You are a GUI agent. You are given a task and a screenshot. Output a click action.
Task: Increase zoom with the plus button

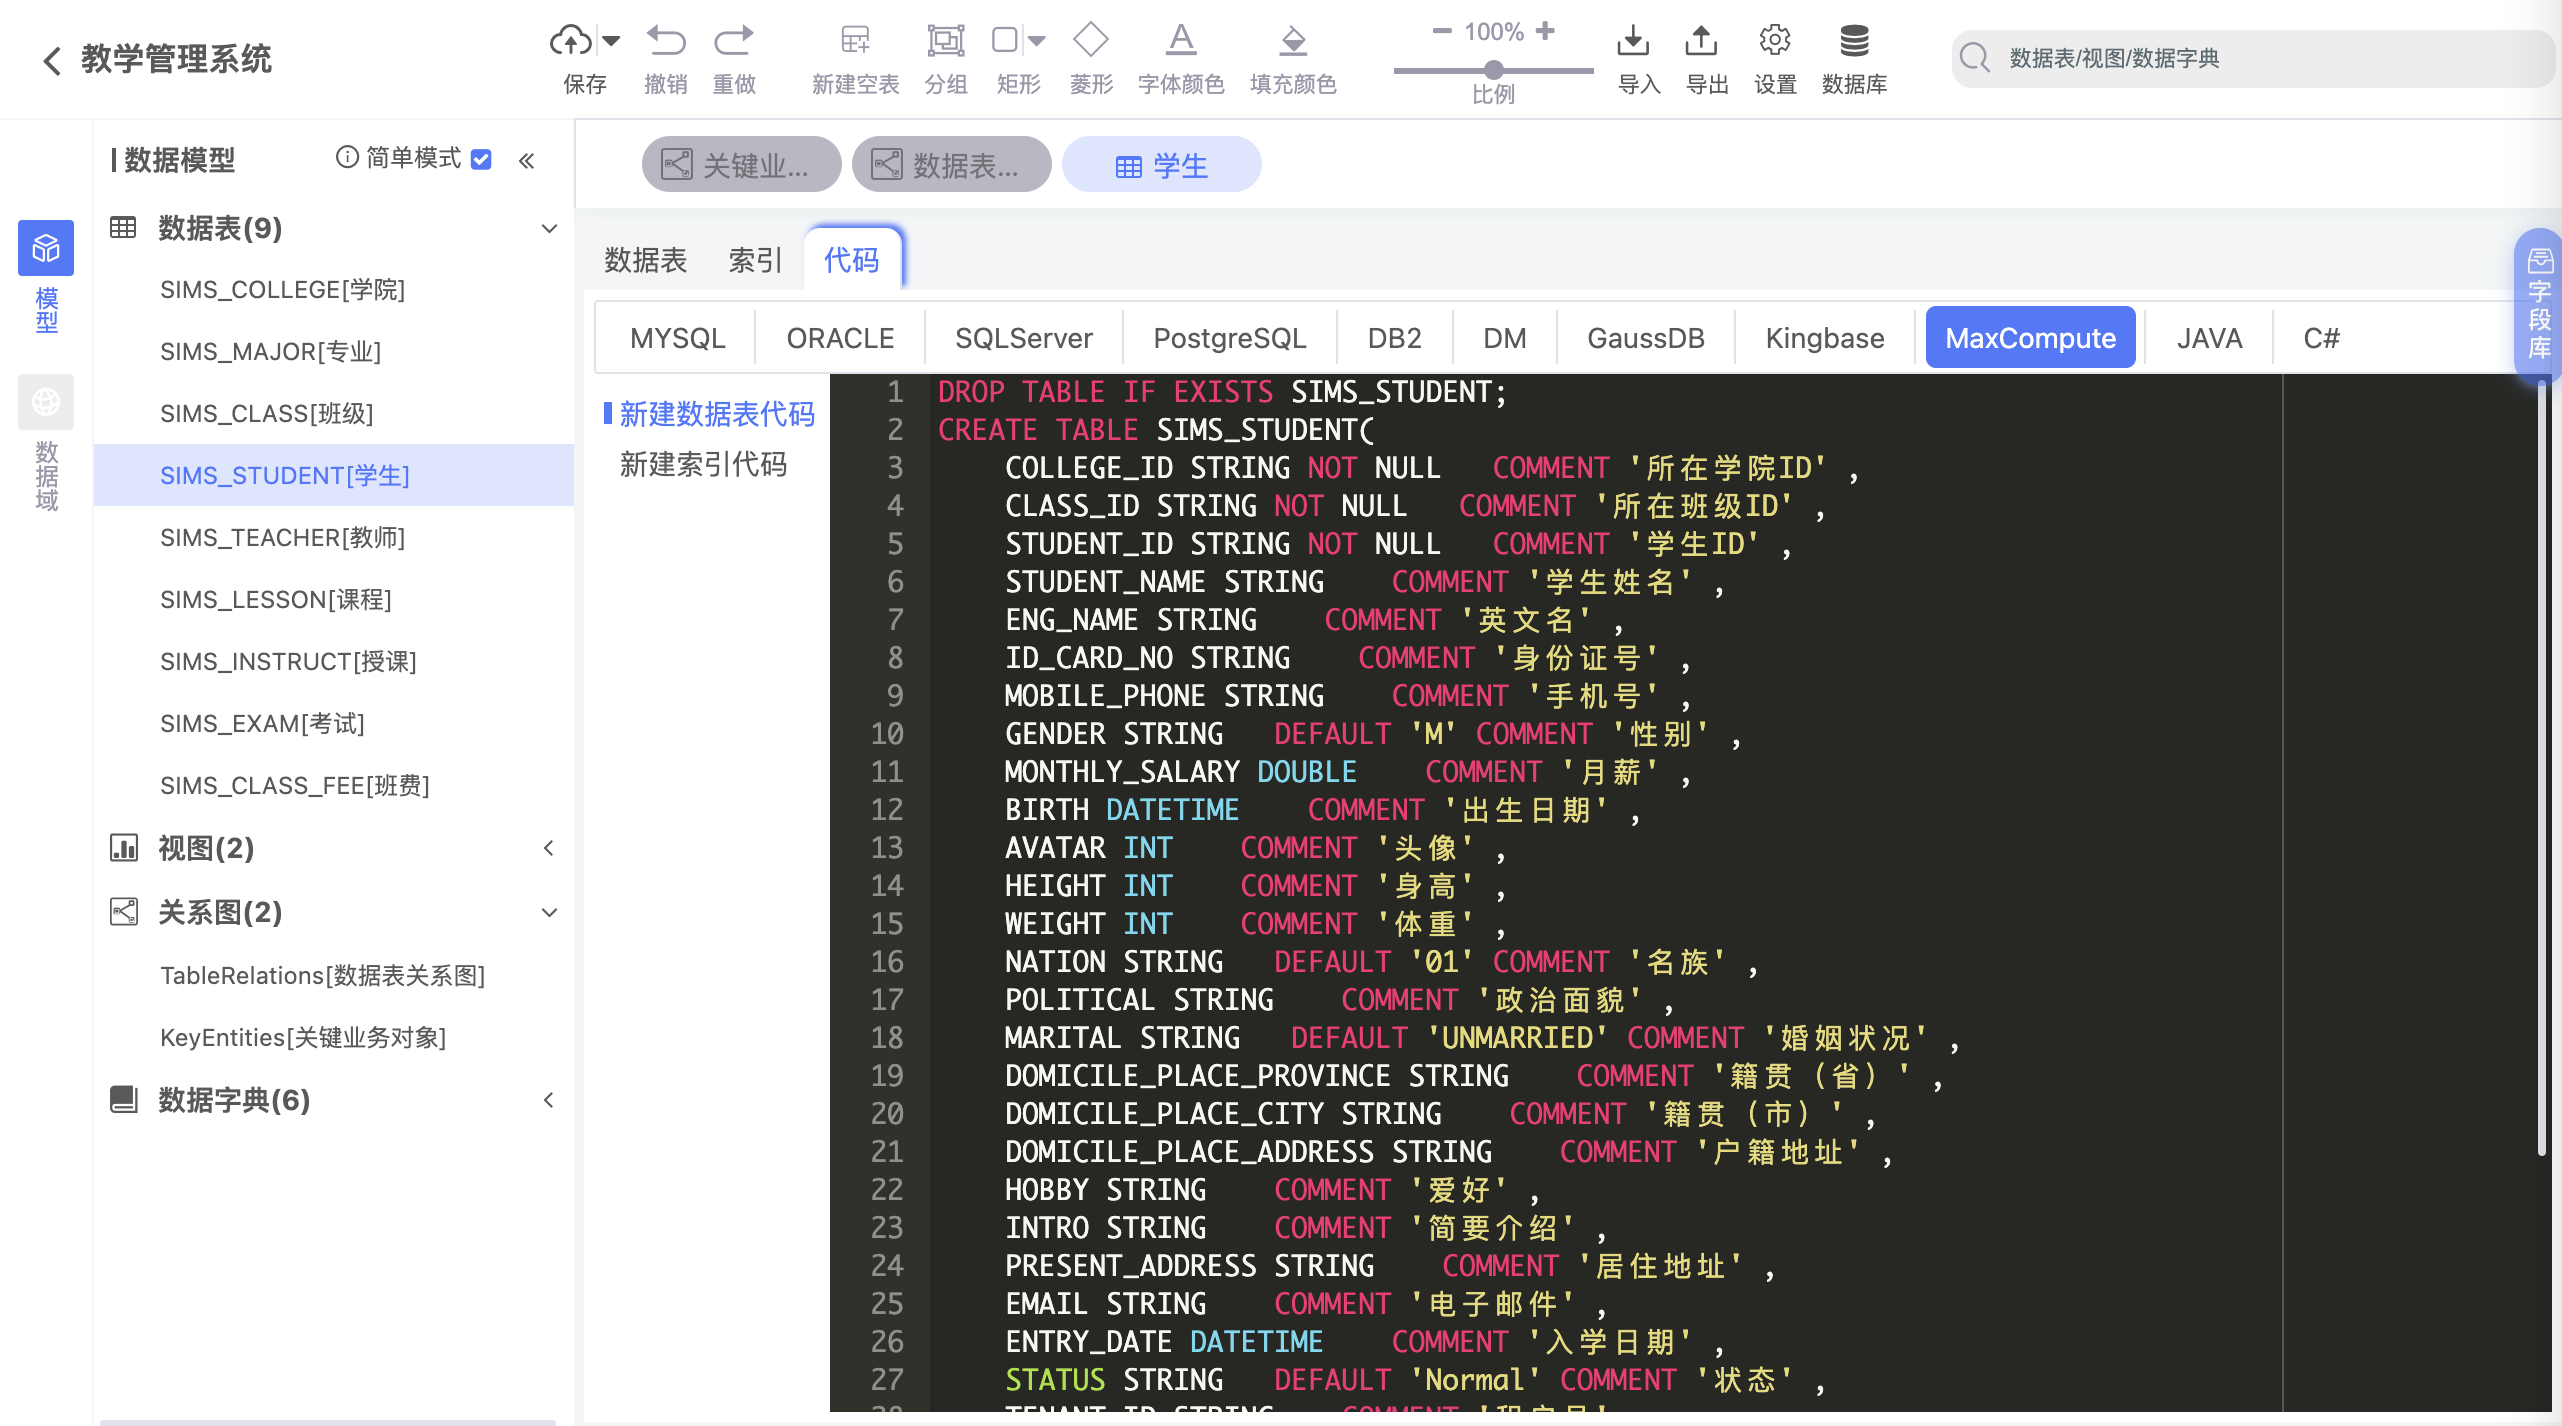(1546, 31)
